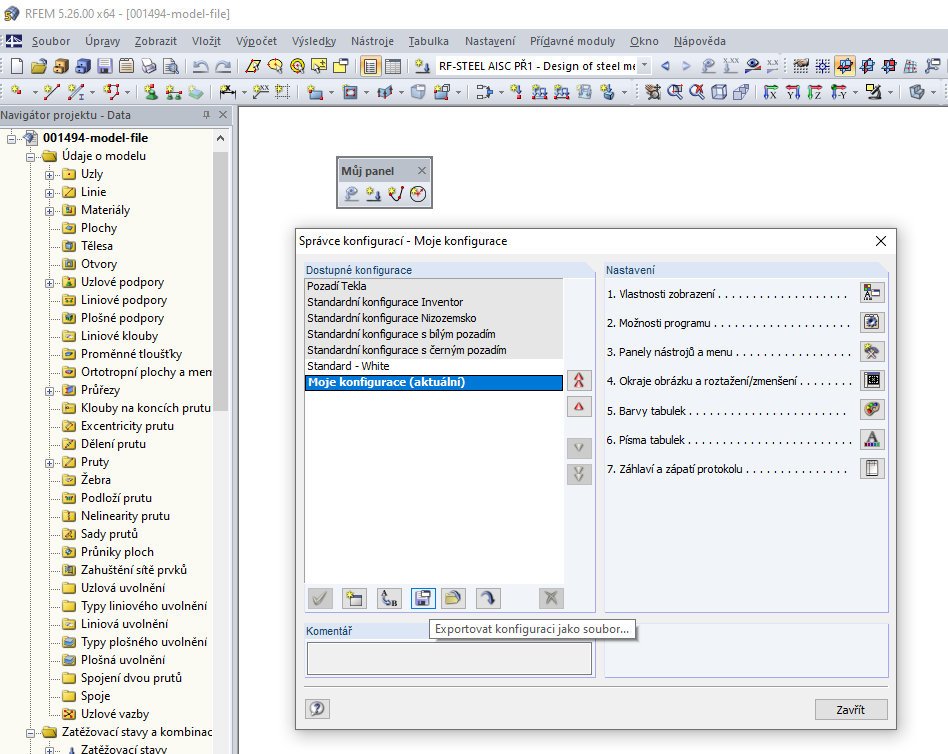Image resolution: width=948 pixels, height=754 pixels.
Task: Expand the Uzlové podpory tree node
Action: pyautogui.click(x=50, y=283)
